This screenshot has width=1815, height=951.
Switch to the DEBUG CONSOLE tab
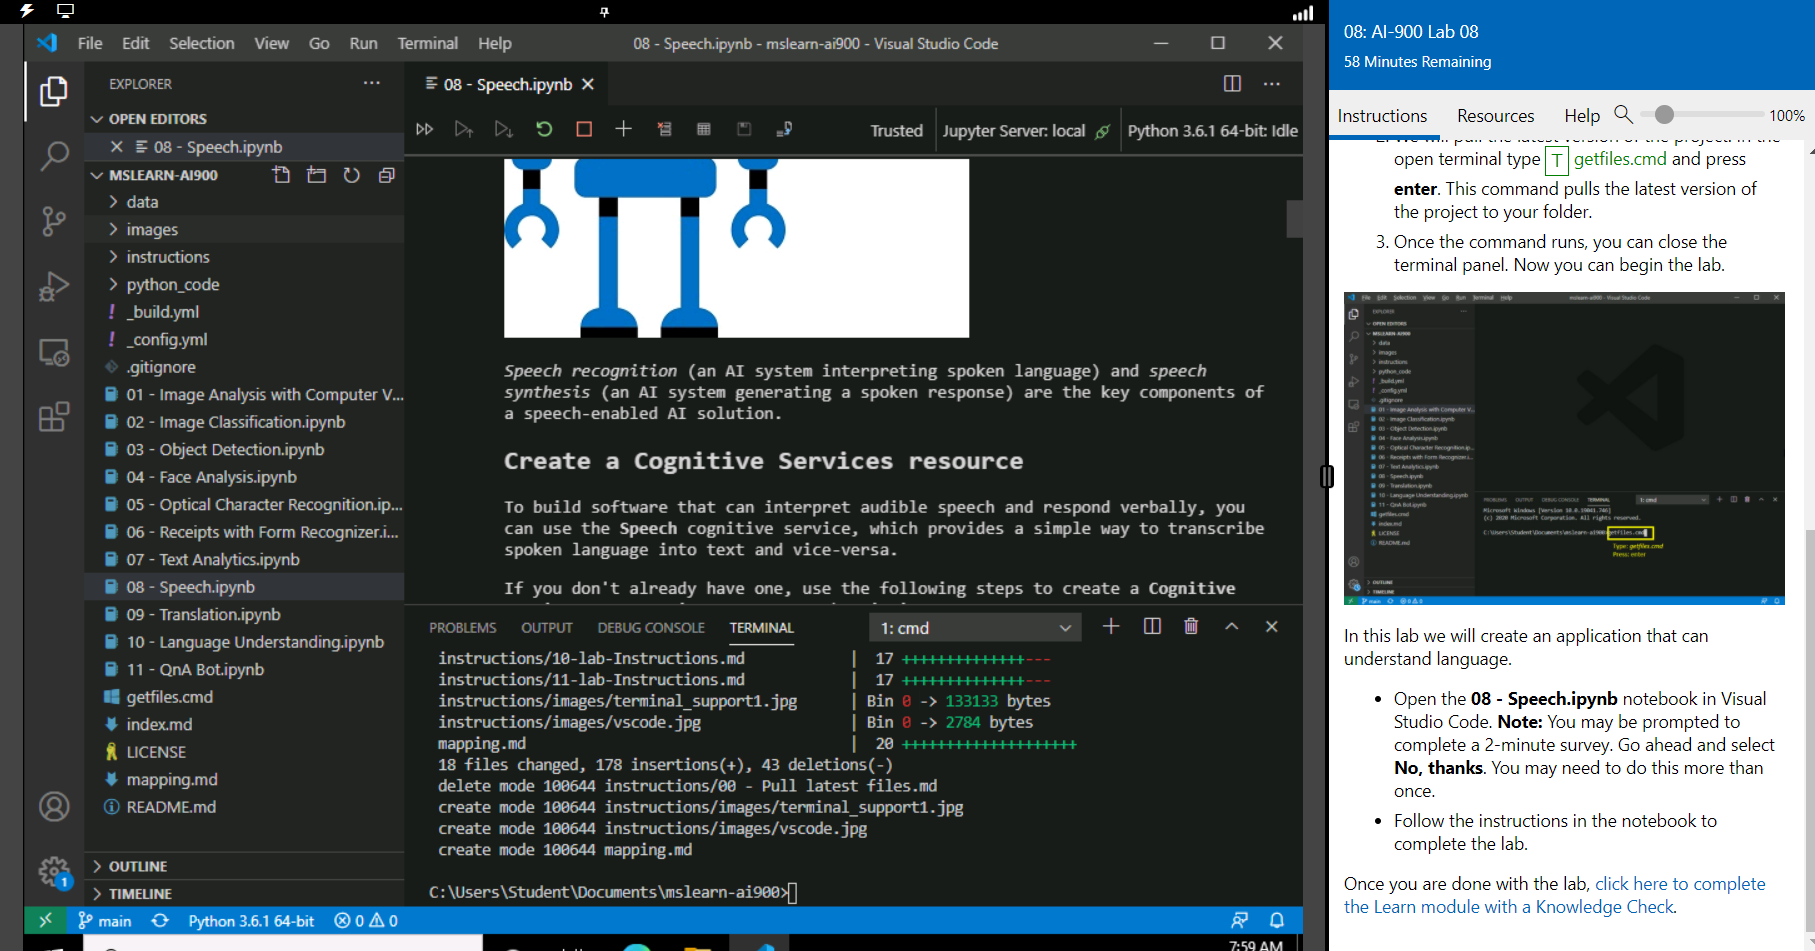pos(651,628)
